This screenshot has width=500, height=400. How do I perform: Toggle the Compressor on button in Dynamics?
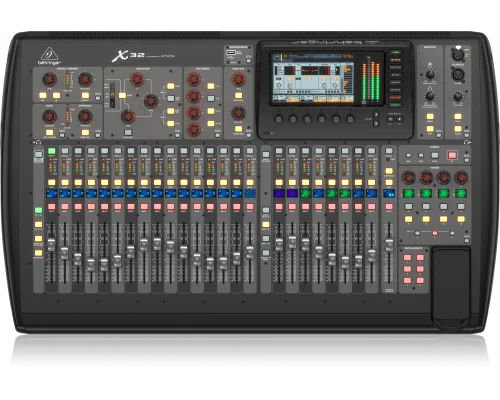coord(85,132)
